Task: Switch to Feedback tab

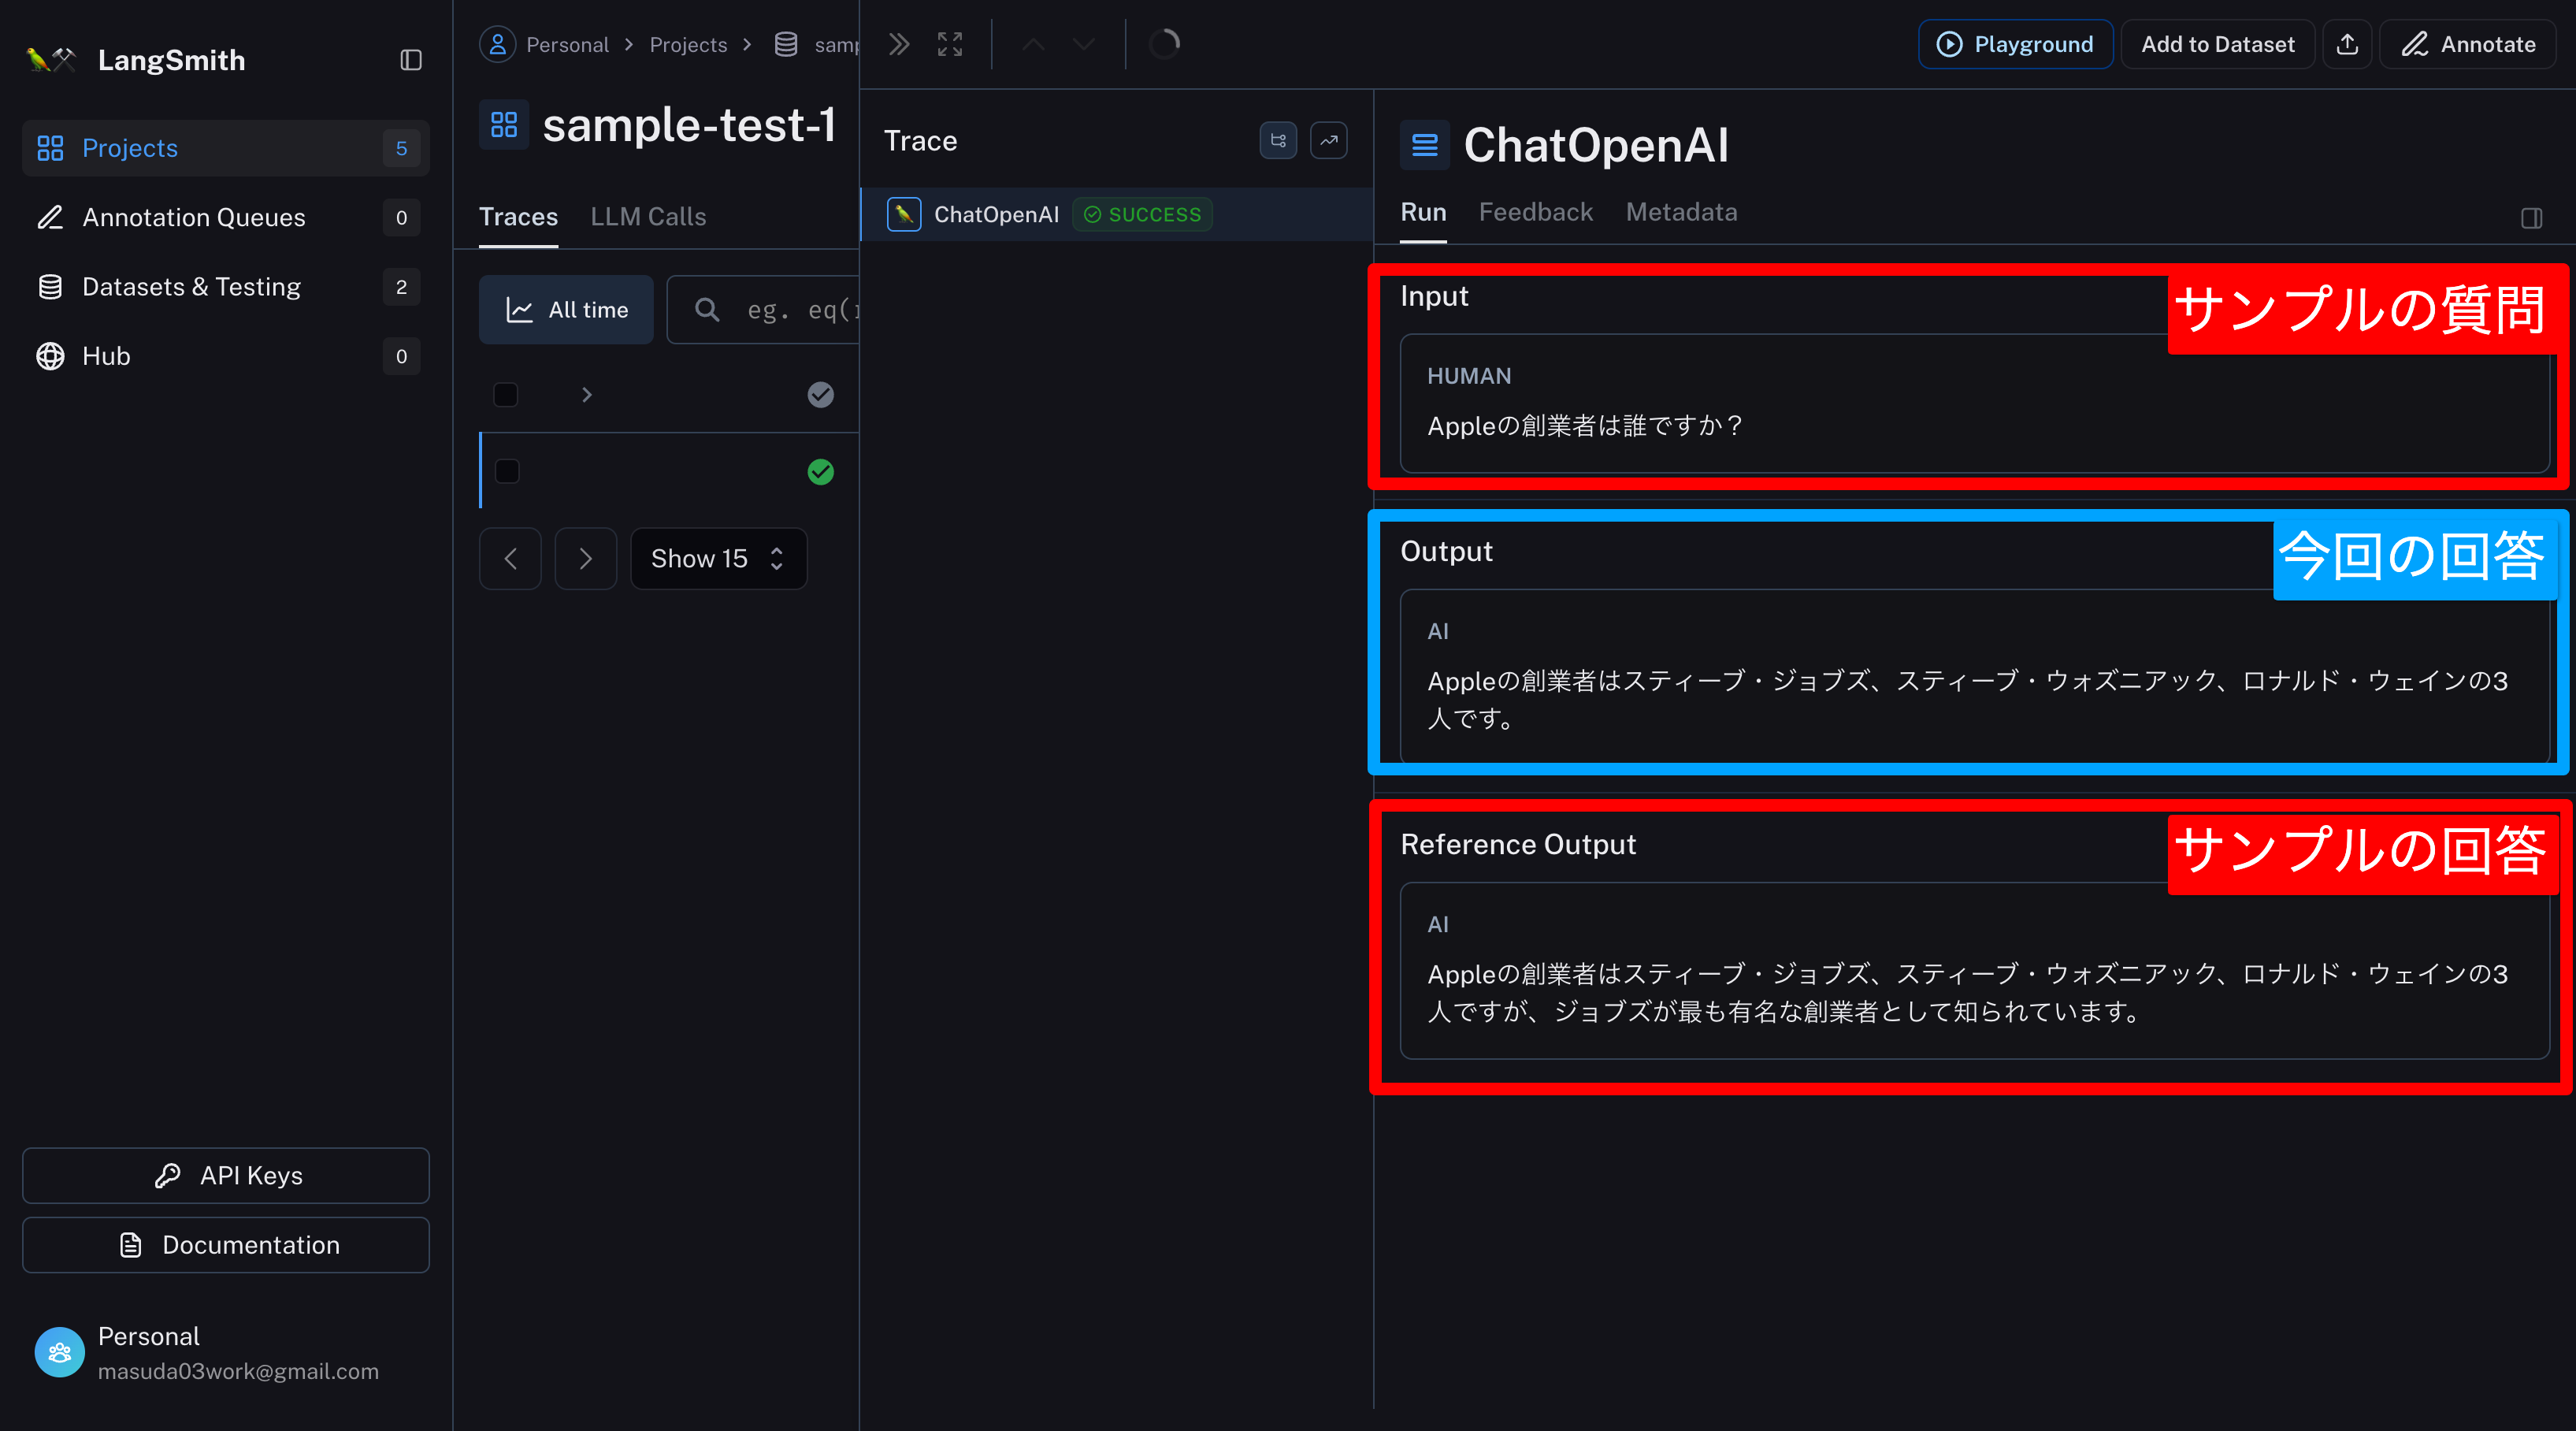Action: pyautogui.click(x=1536, y=212)
